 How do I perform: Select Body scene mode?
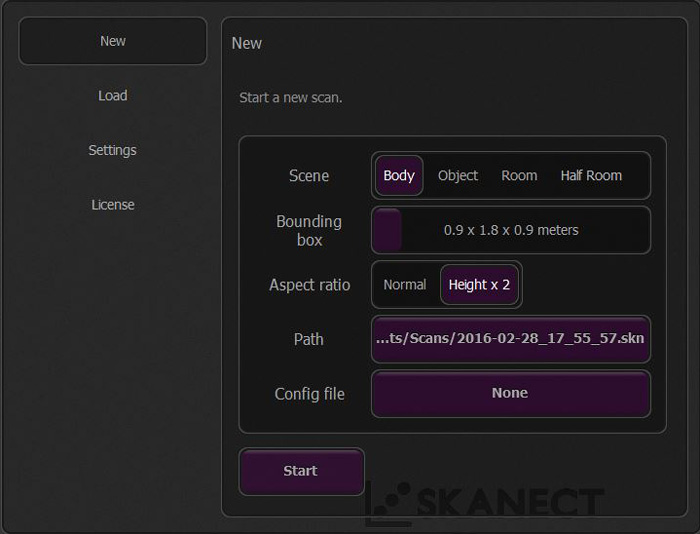click(x=399, y=175)
